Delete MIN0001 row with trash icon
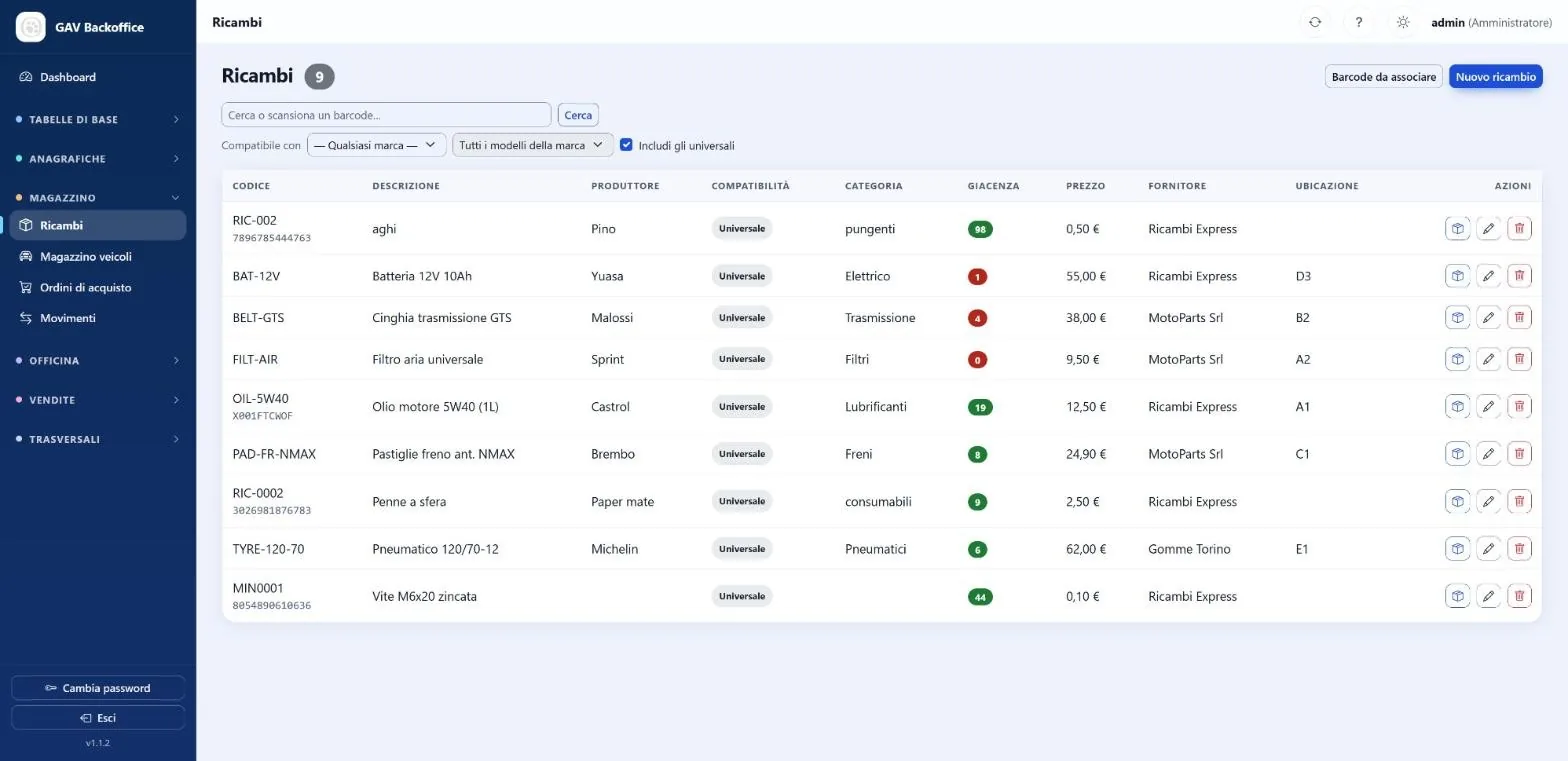The width and height of the screenshot is (1568, 761). [1519, 596]
